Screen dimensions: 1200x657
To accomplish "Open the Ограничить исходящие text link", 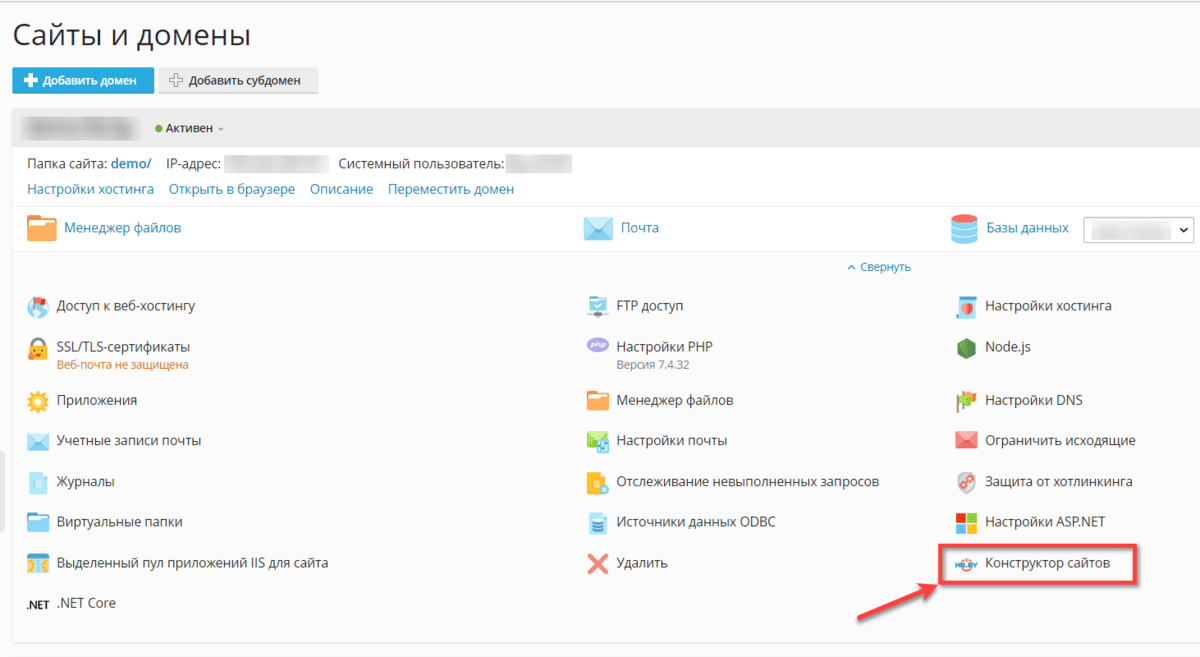I will [1061, 440].
